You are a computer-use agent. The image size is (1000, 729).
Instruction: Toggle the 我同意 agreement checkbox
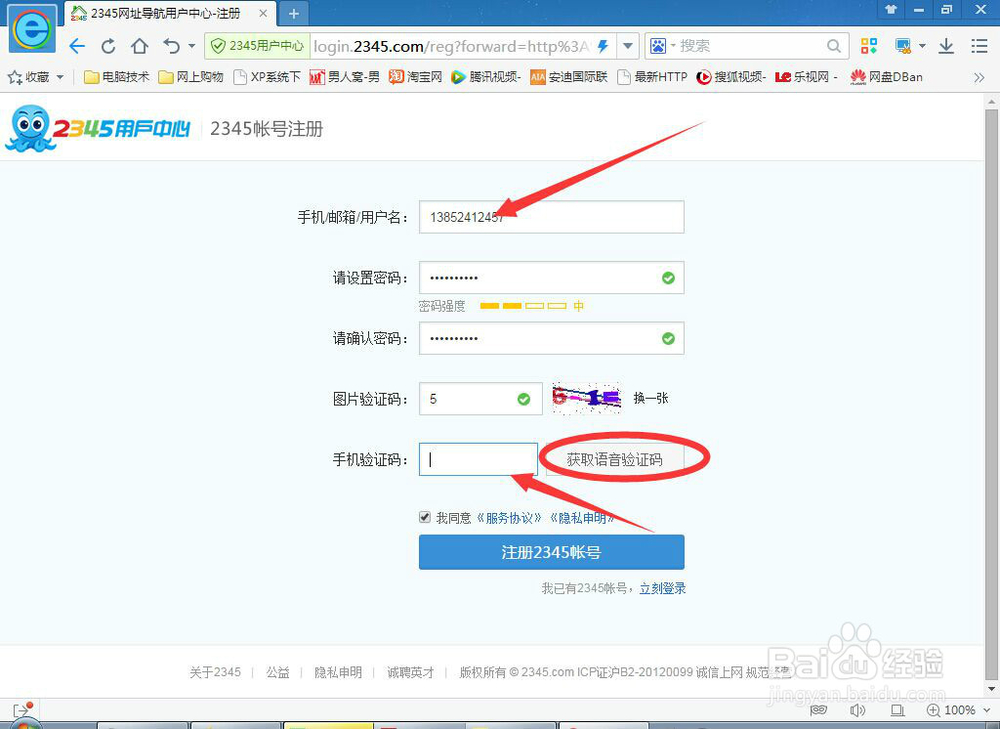425,517
